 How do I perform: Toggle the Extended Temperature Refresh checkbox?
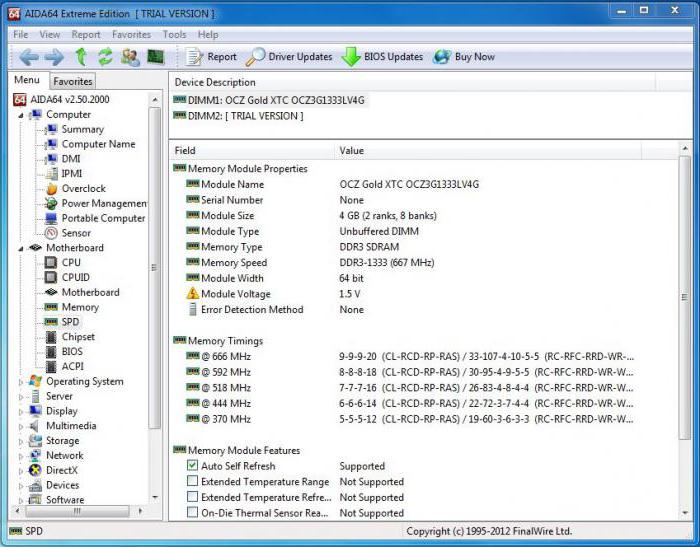[192, 497]
